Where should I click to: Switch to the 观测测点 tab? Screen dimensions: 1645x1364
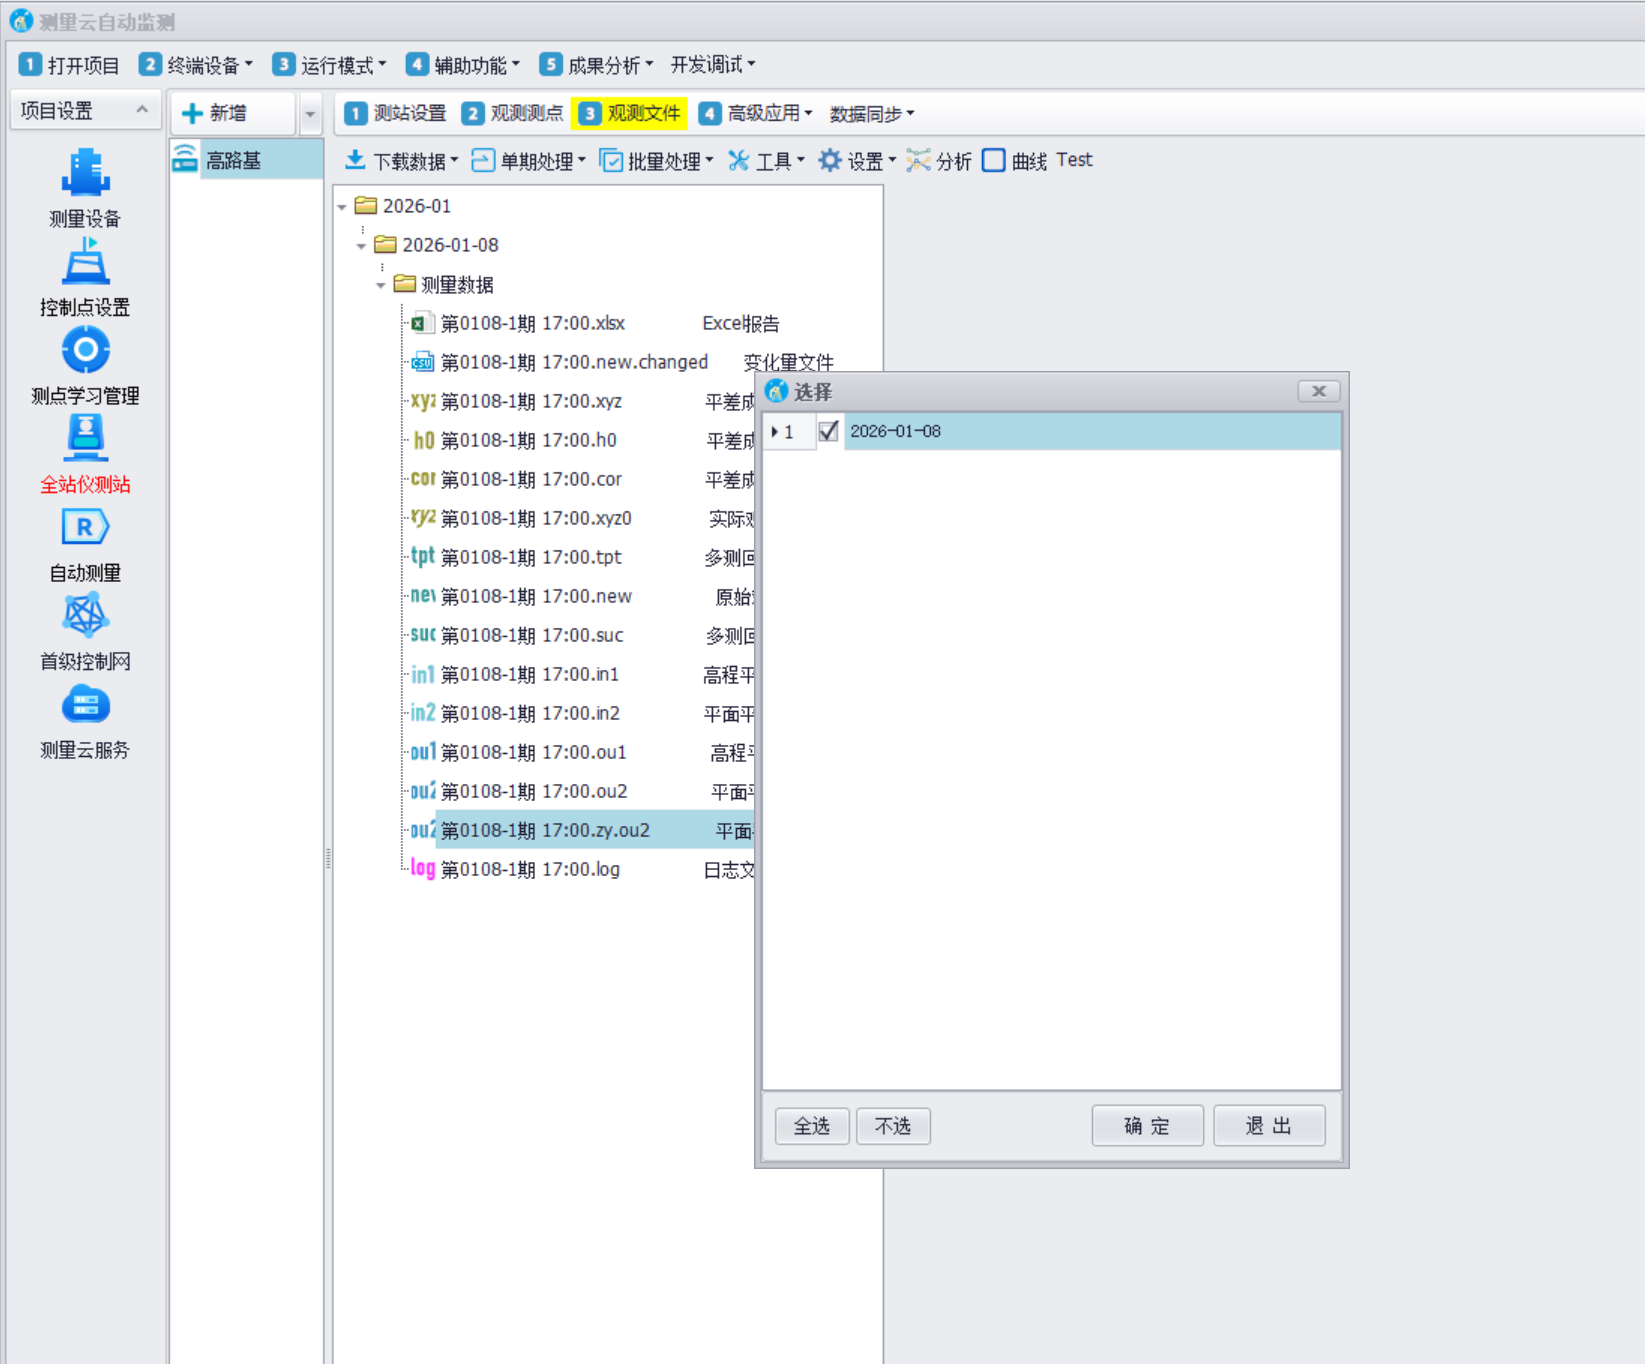pos(513,113)
